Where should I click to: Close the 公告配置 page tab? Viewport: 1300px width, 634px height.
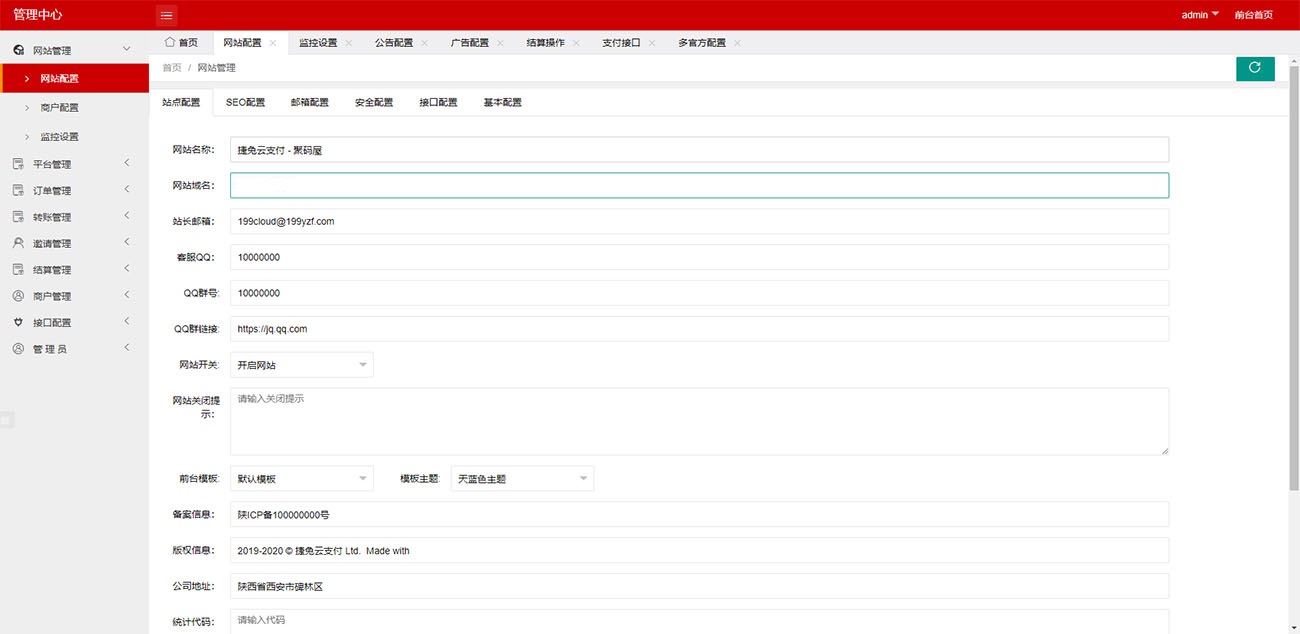pyautogui.click(x=425, y=43)
